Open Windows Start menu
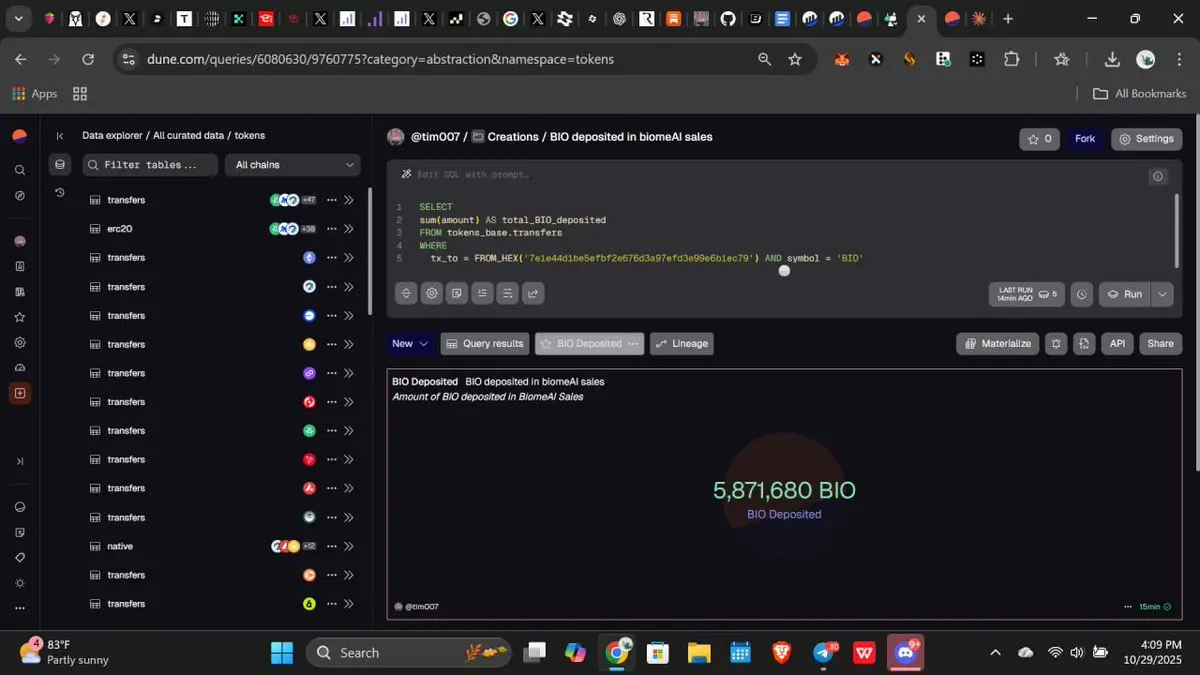The image size is (1200, 675). click(x=282, y=653)
